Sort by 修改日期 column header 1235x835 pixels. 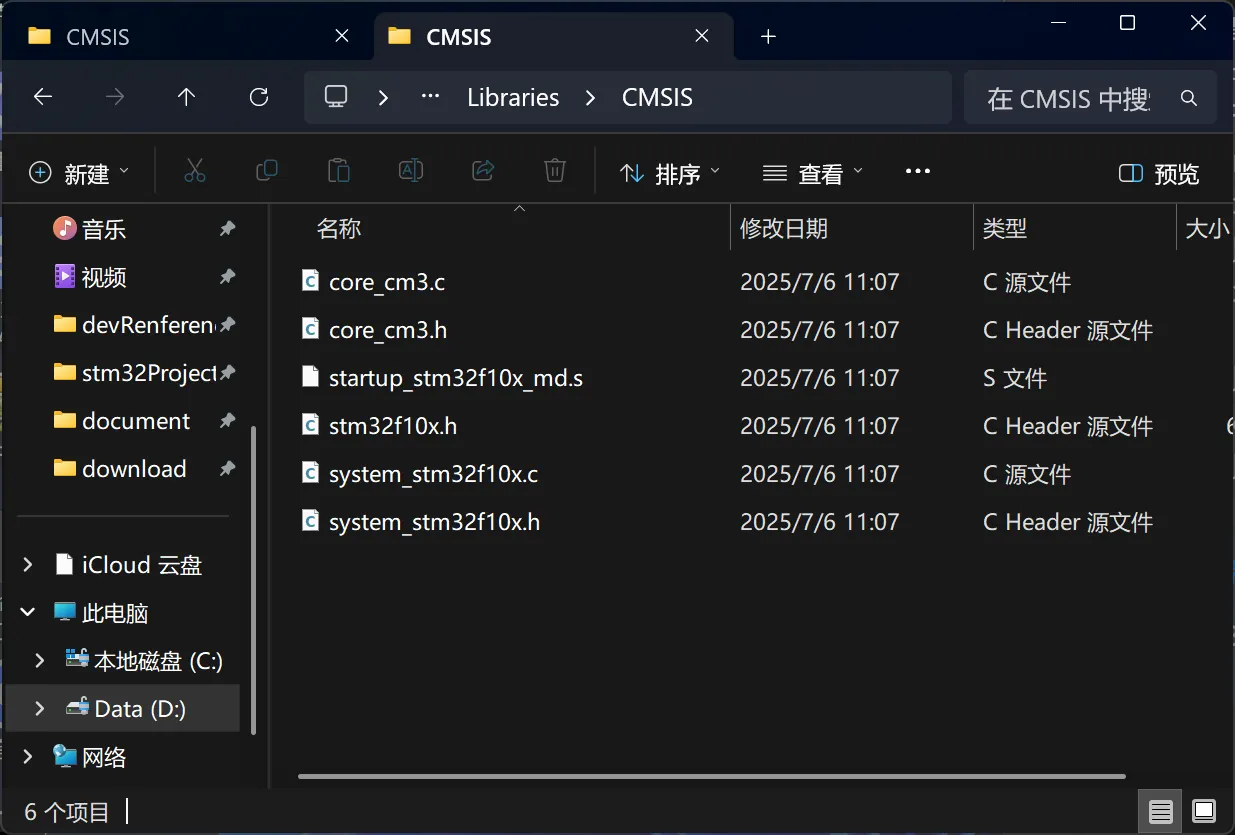pyautogui.click(x=851, y=229)
